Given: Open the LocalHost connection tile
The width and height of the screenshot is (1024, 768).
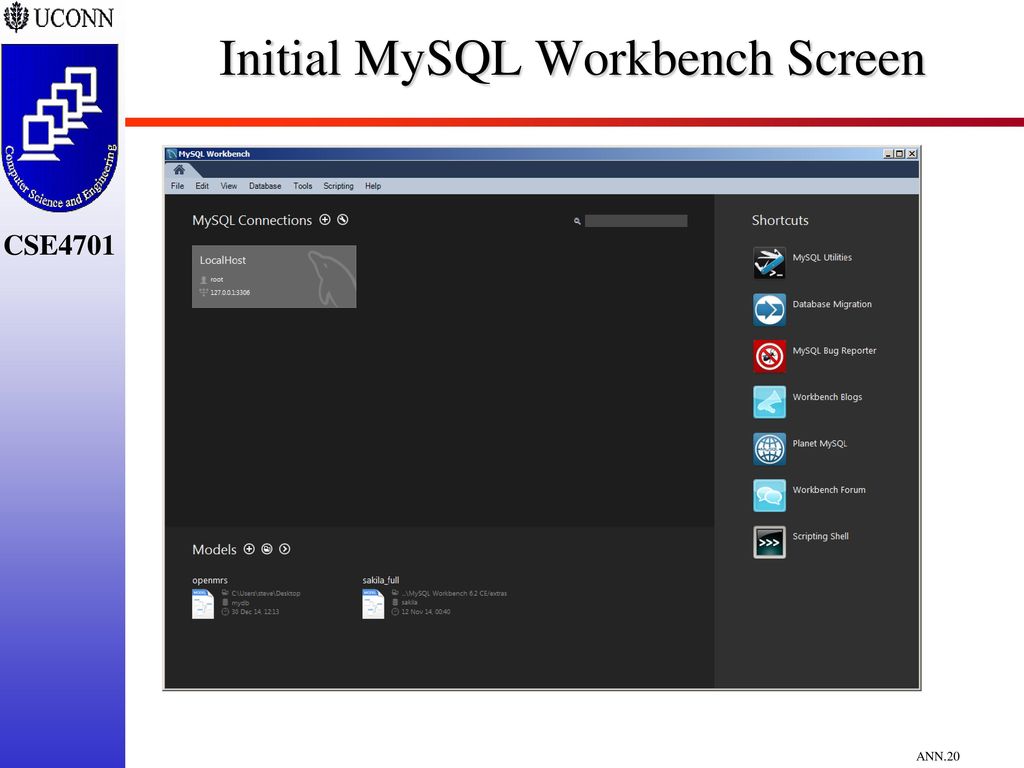Looking at the screenshot, I should pyautogui.click(x=274, y=276).
